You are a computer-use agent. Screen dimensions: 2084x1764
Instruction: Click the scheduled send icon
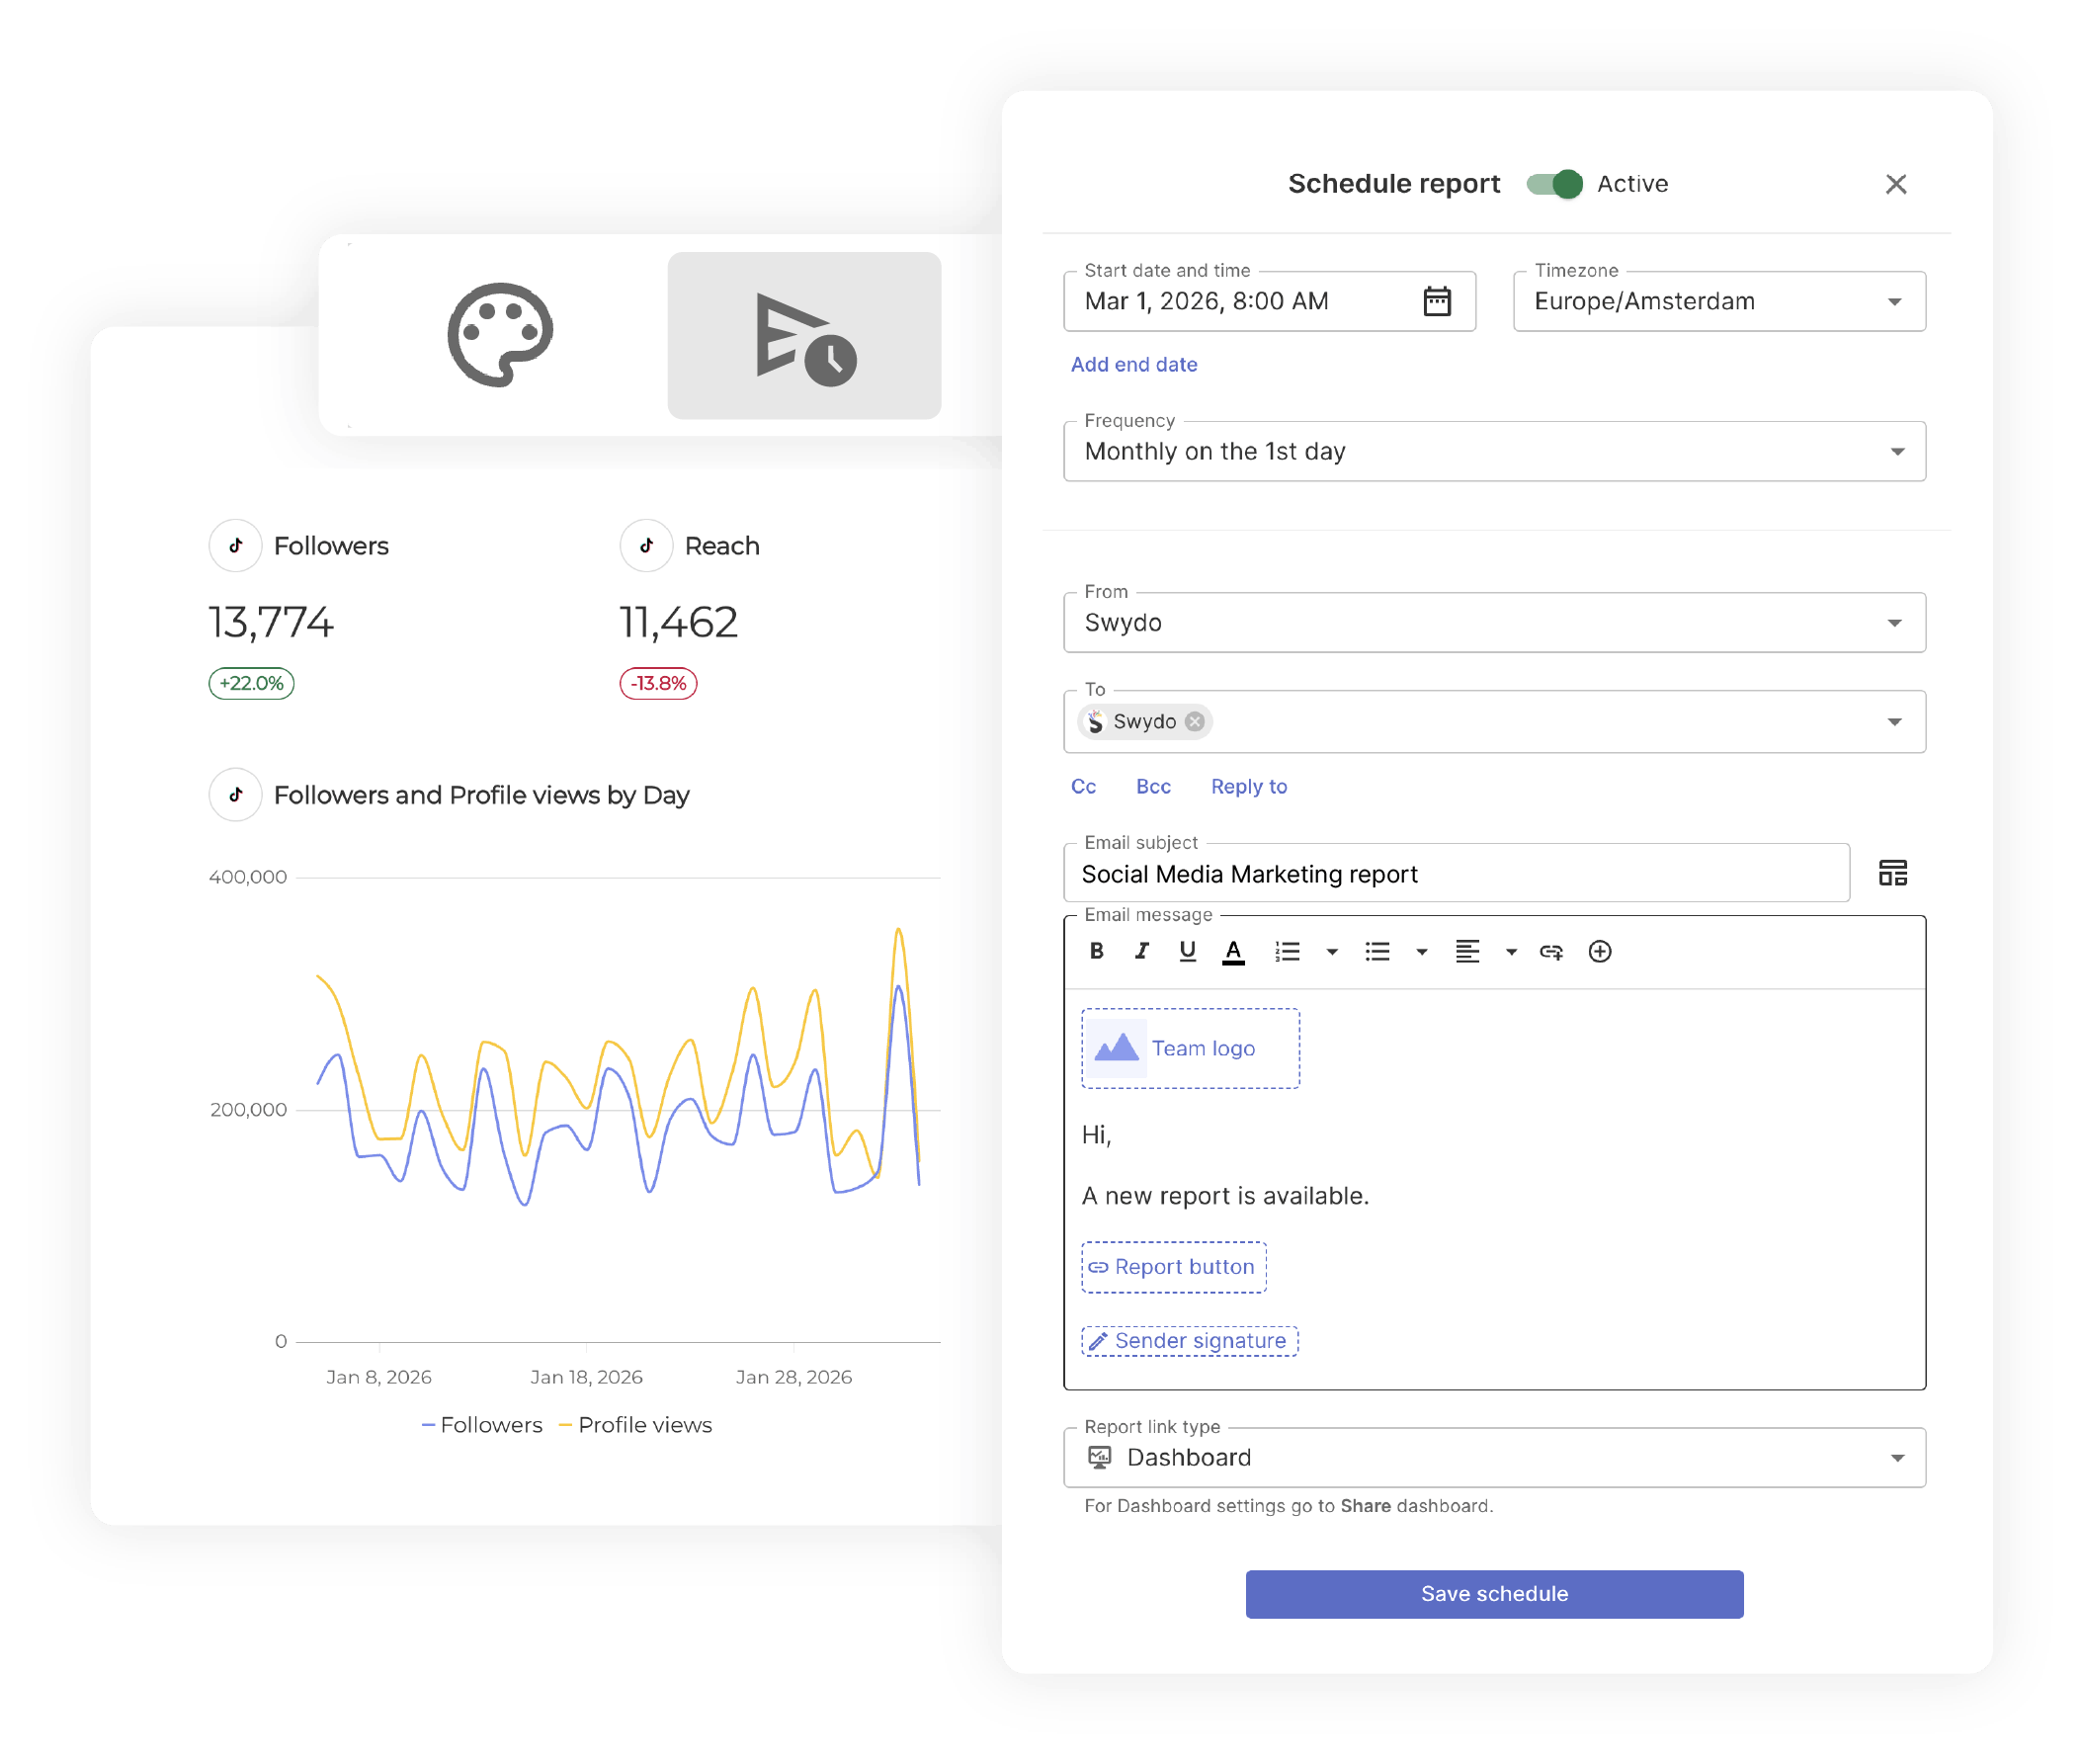[x=803, y=335]
